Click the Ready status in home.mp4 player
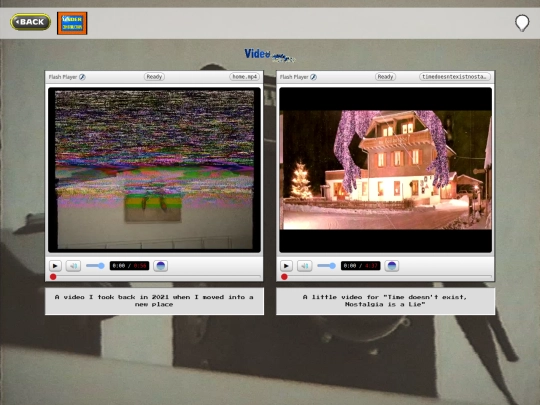The width and height of the screenshot is (540, 405). click(x=154, y=77)
